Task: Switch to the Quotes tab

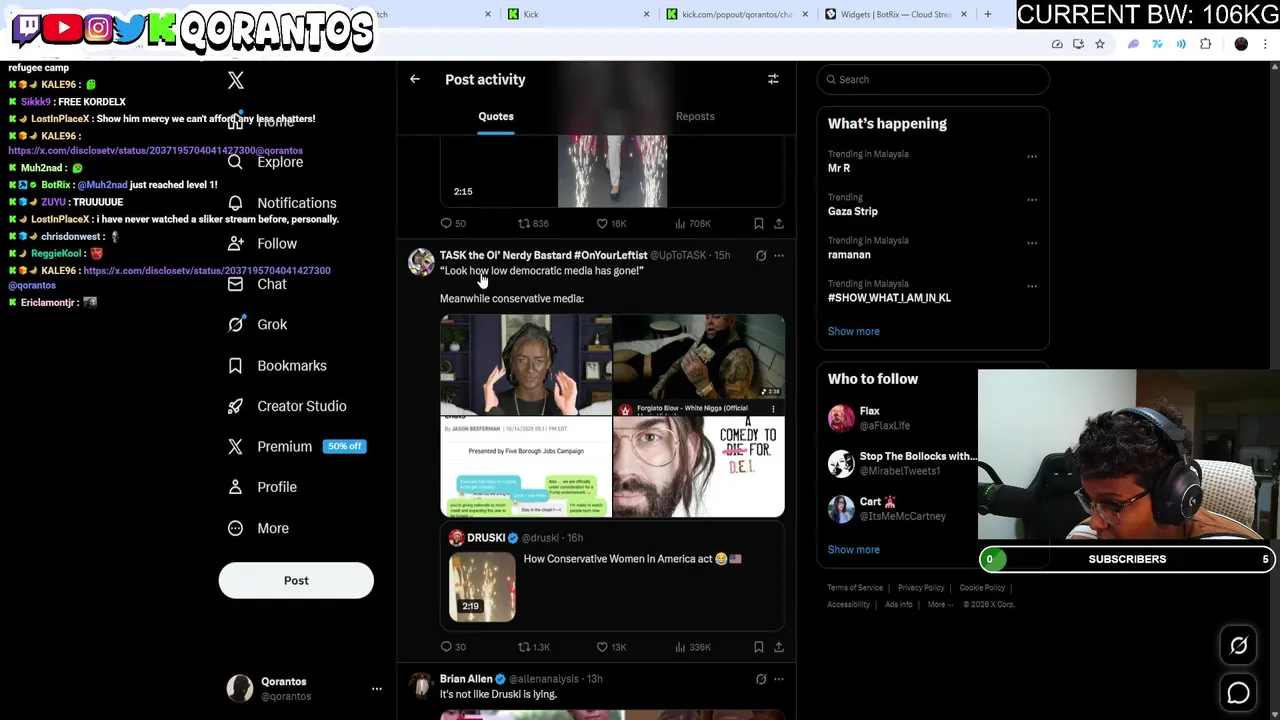Action: [x=496, y=116]
